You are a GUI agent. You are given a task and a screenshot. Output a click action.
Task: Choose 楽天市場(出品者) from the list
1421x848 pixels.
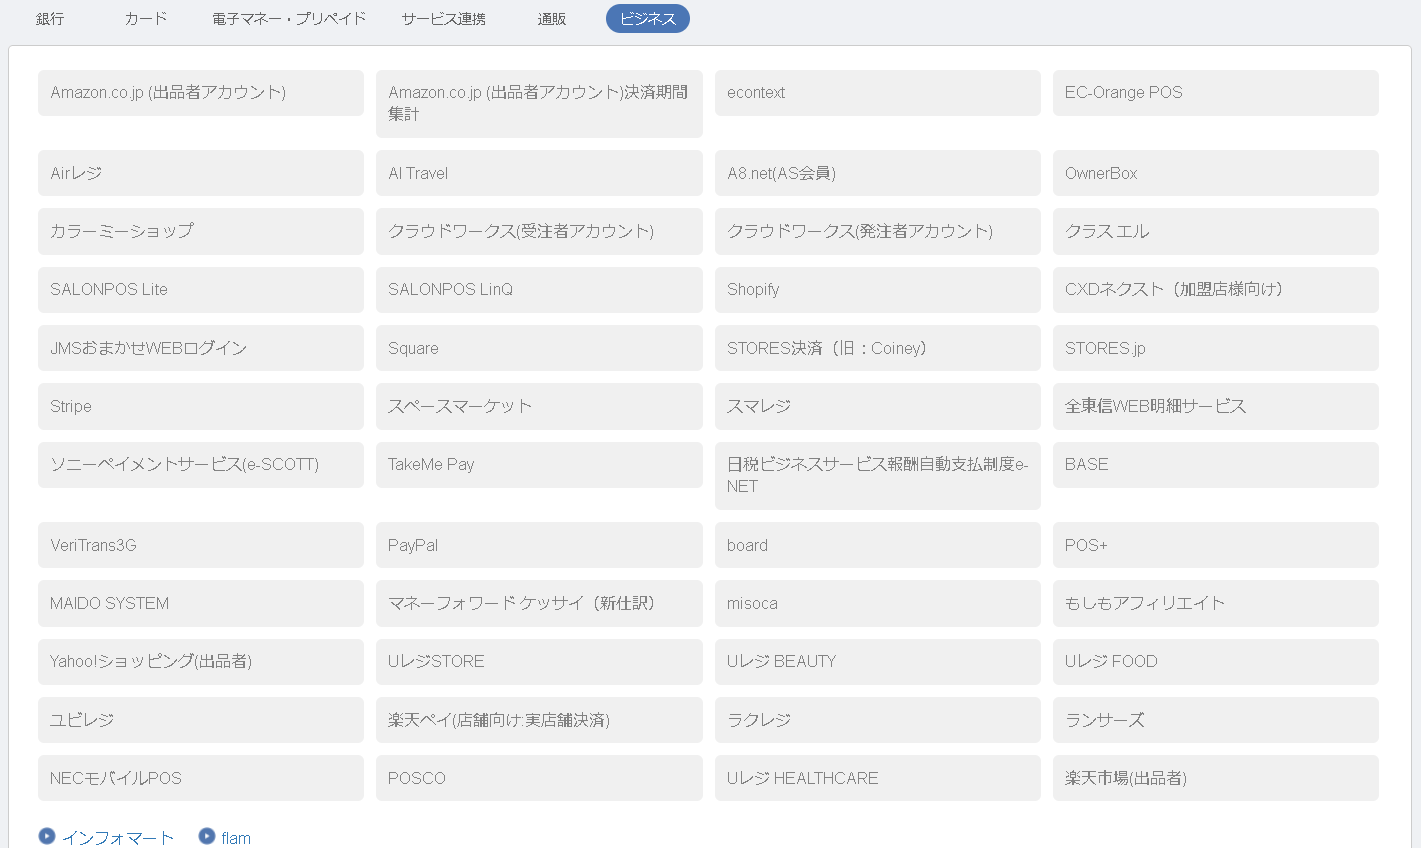[x=1215, y=778]
